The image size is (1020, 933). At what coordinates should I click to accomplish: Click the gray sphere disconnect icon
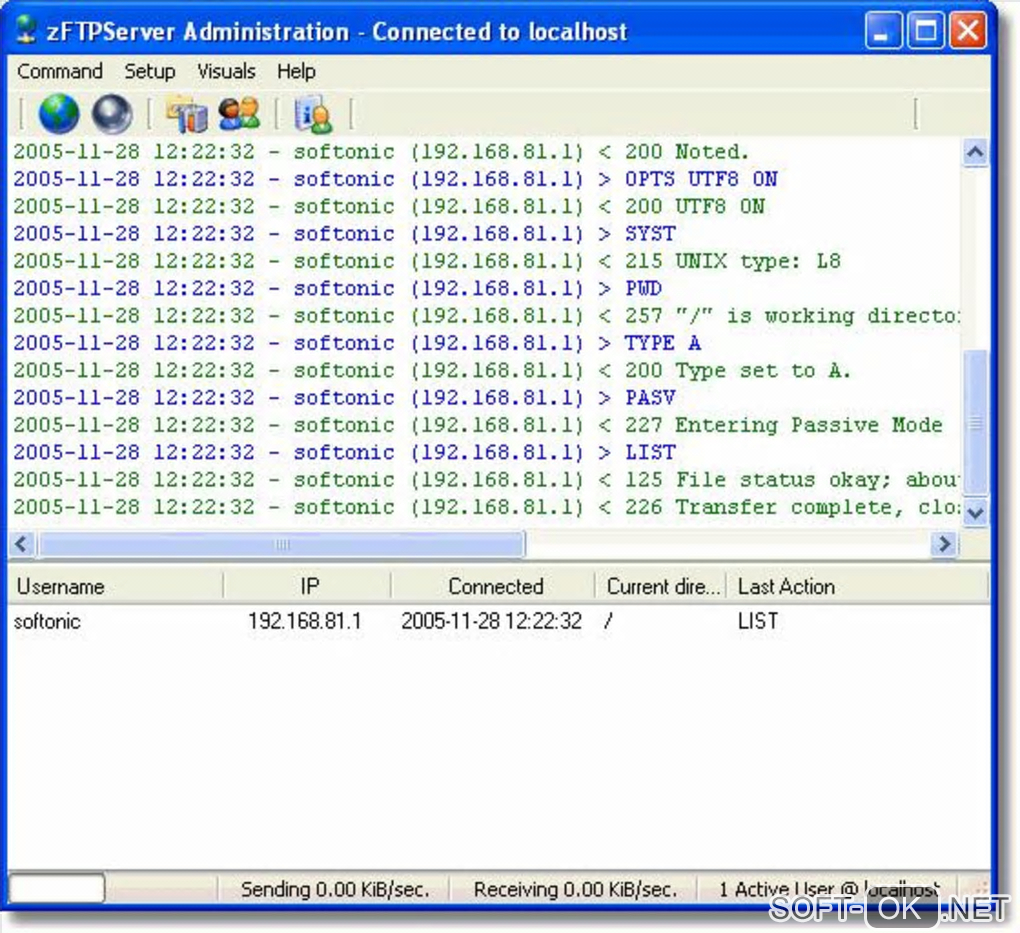112,114
